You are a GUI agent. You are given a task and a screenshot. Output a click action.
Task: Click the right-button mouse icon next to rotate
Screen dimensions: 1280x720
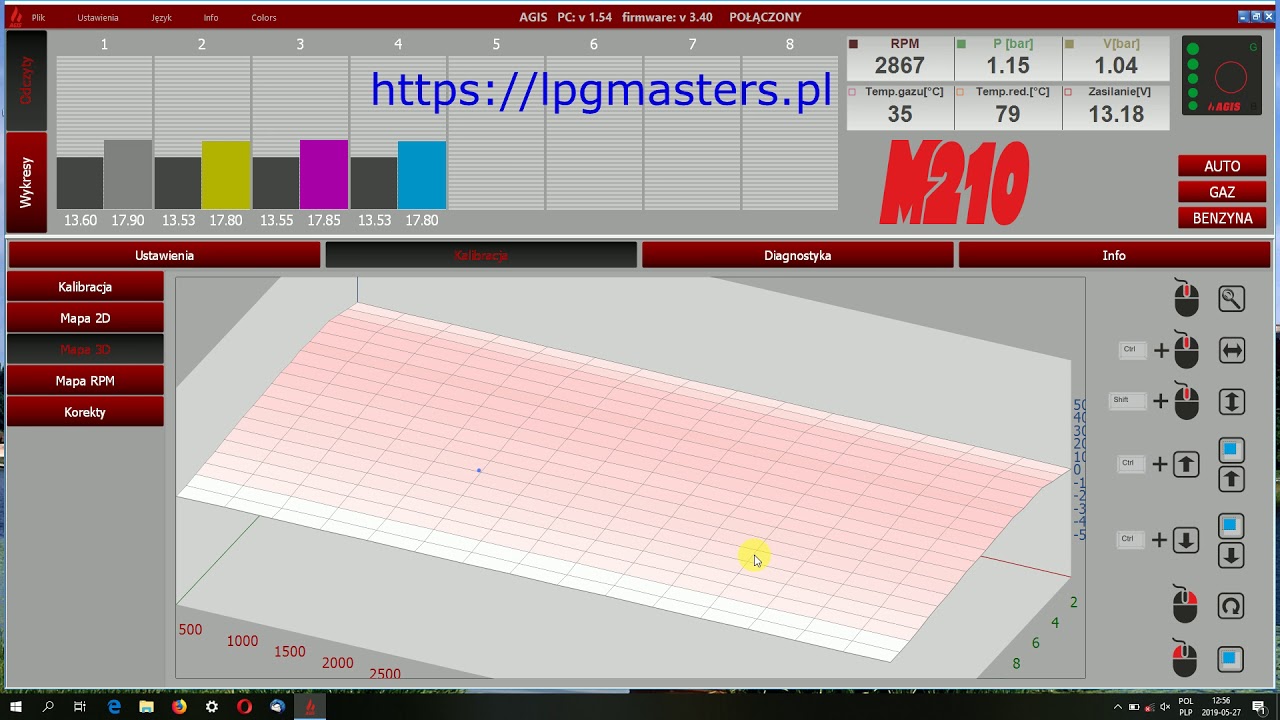tap(1185, 606)
